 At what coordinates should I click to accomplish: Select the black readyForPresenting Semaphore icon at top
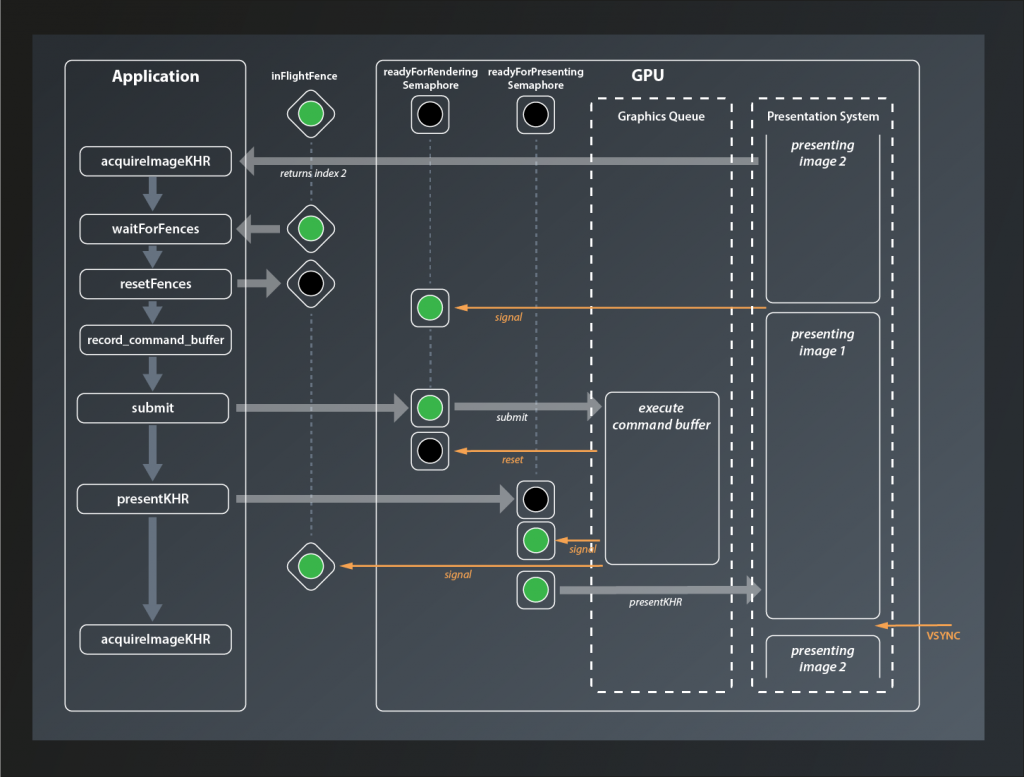(536, 114)
